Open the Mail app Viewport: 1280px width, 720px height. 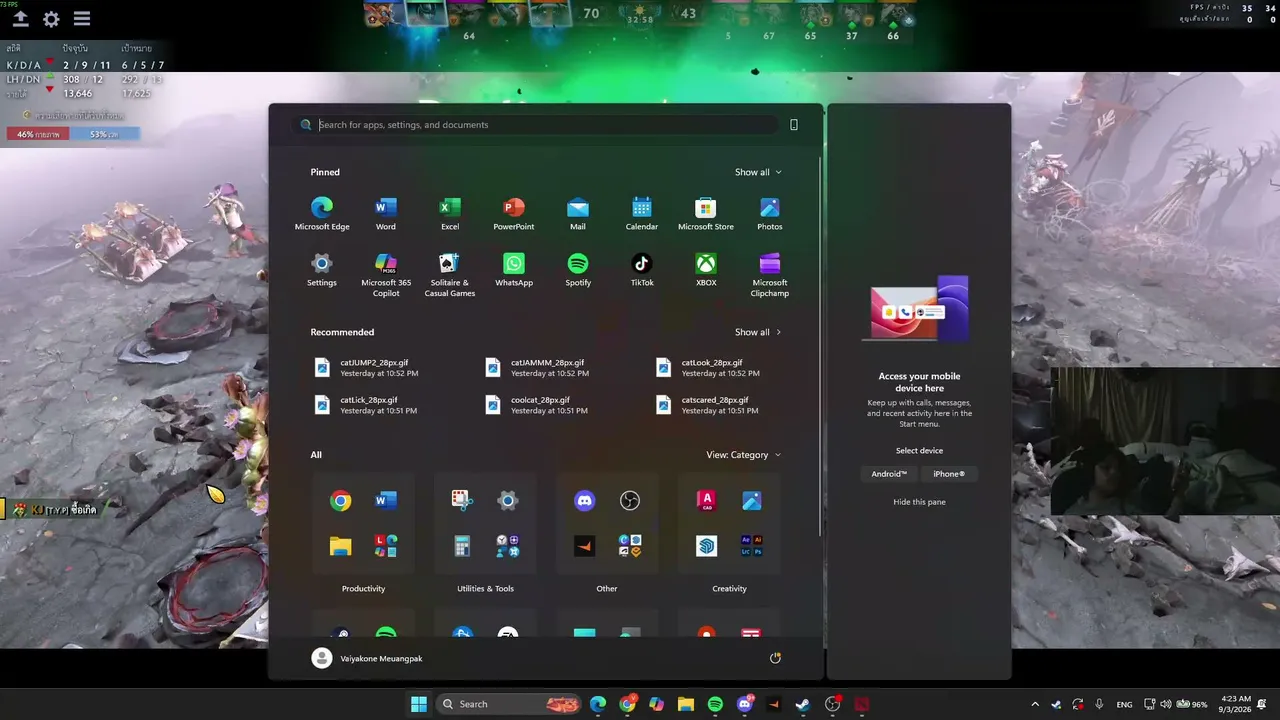(578, 214)
